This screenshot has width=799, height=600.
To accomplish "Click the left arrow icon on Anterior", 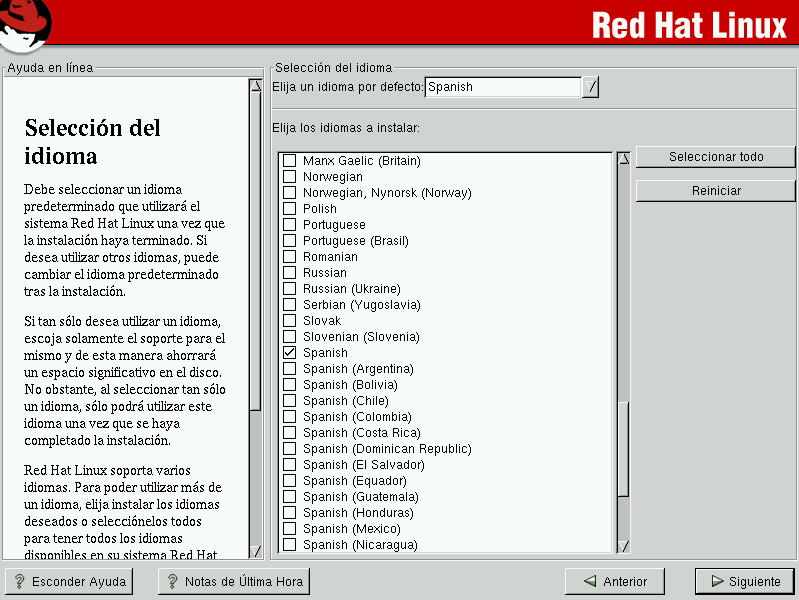I will point(590,581).
